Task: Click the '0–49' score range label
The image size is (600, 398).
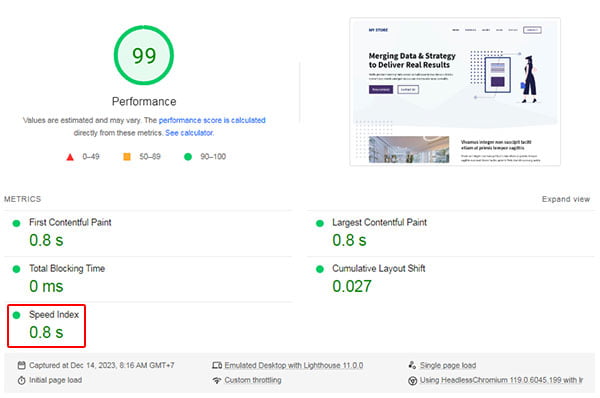Action: [x=91, y=157]
